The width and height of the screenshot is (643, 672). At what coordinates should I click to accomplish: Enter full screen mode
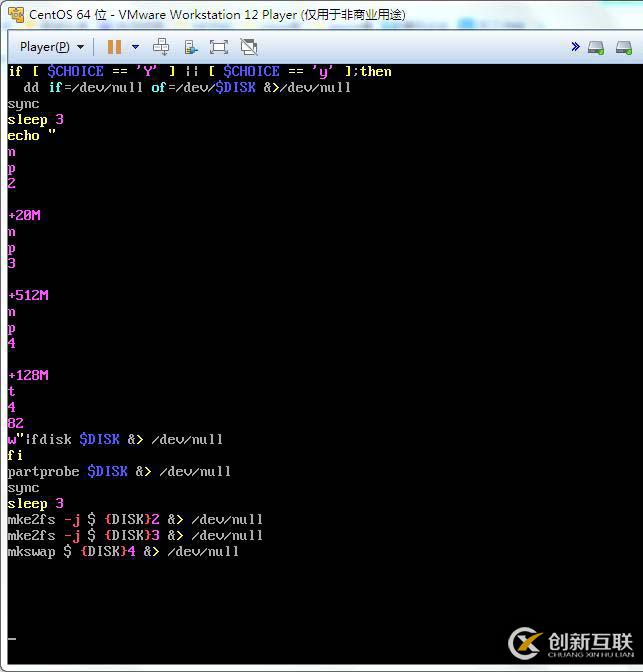219,47
